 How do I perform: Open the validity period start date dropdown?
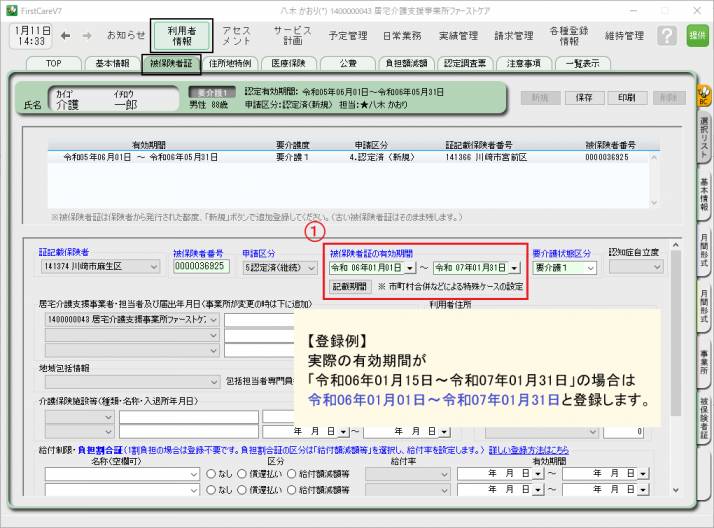[410, 267]
